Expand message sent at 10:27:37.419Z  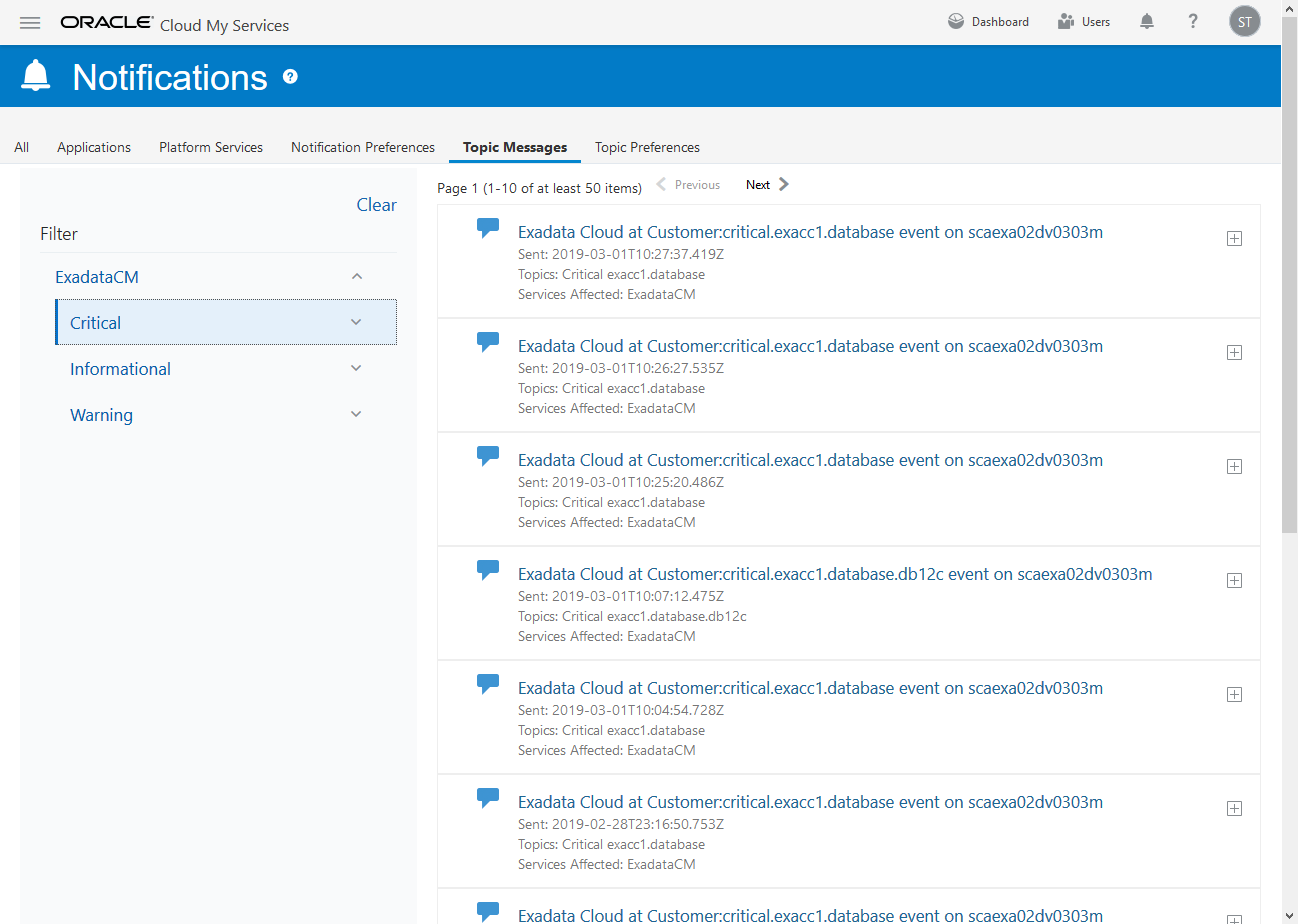(x=1234, y=238)
